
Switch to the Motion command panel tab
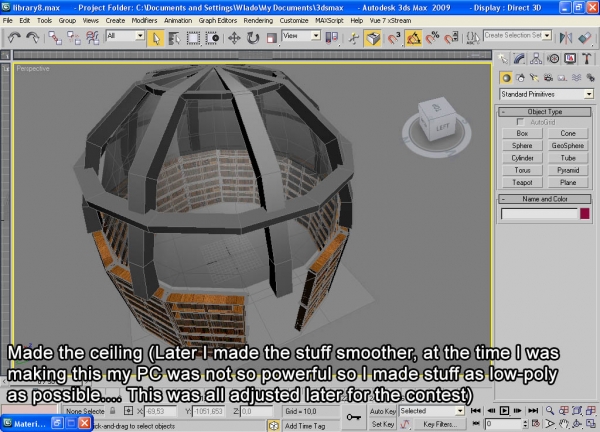pyautogui.click(x=553, y=59)
